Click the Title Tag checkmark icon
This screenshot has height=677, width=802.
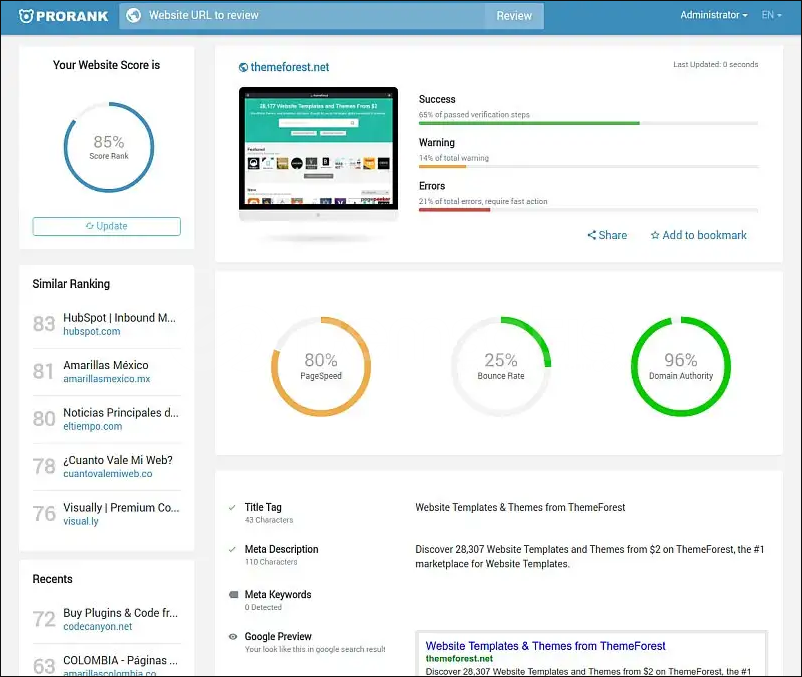pyautogui.click(x=232, y=508)
